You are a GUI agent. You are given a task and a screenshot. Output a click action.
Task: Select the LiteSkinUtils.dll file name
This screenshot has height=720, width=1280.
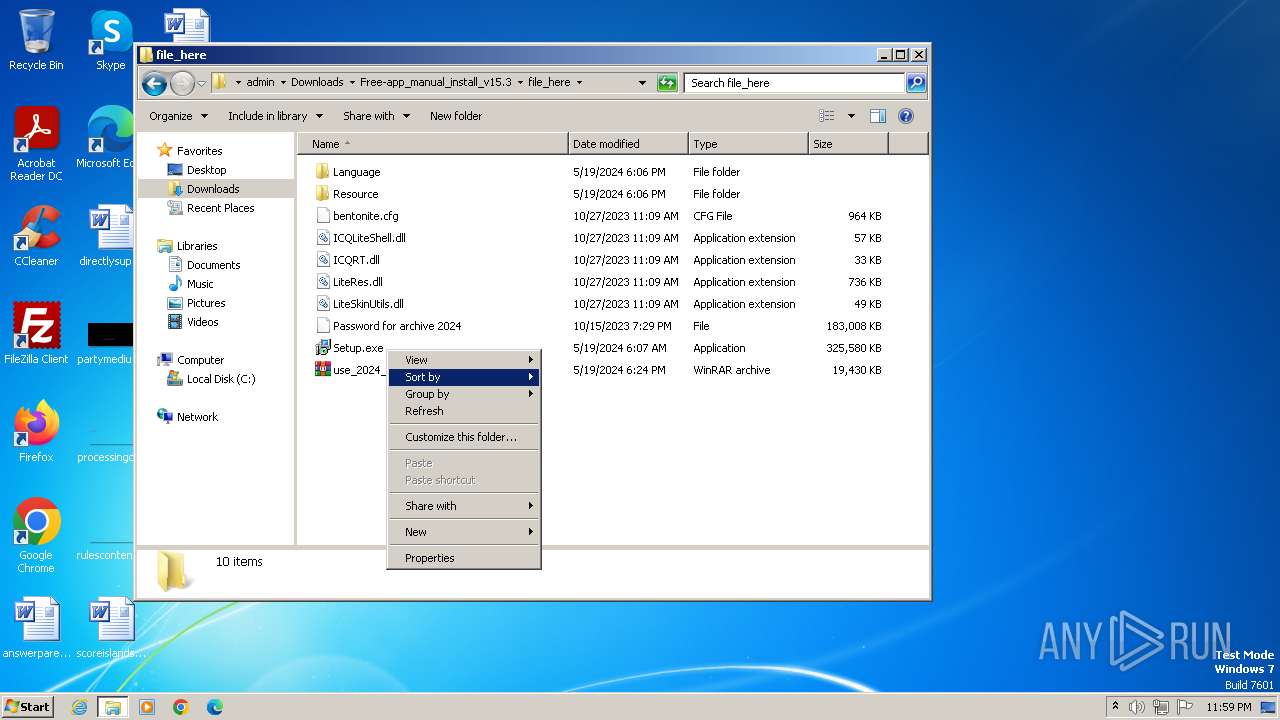click(x=368, y=304)
